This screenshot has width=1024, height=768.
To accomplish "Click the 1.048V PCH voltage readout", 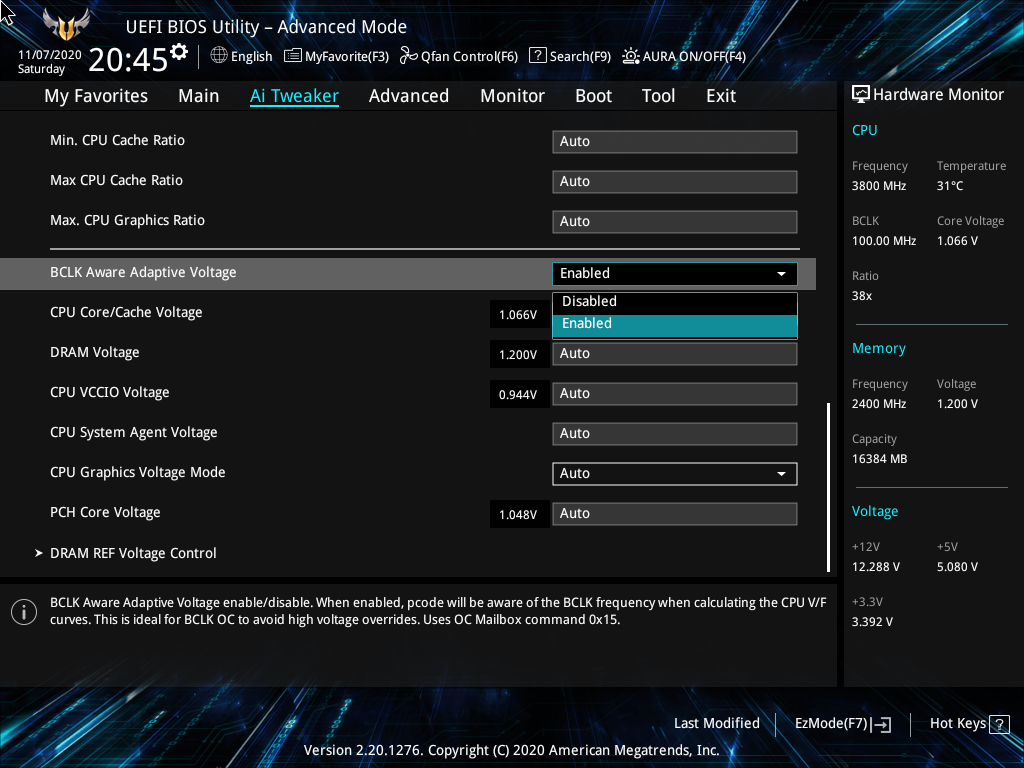I will pos(518,515).
